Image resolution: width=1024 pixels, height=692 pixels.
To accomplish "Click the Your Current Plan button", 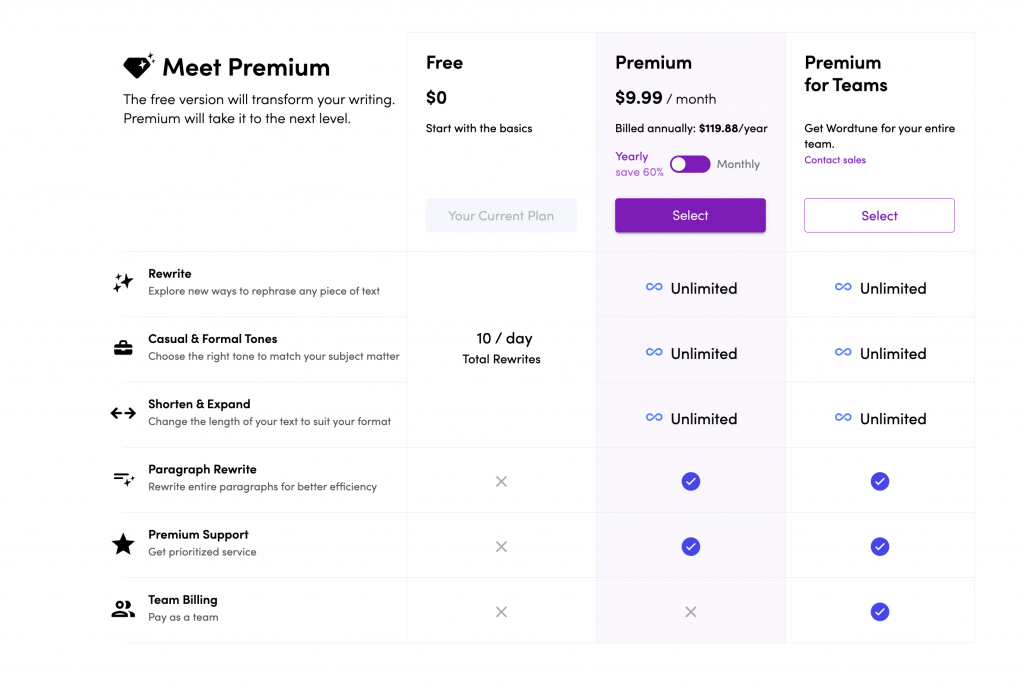I will 501,215.
